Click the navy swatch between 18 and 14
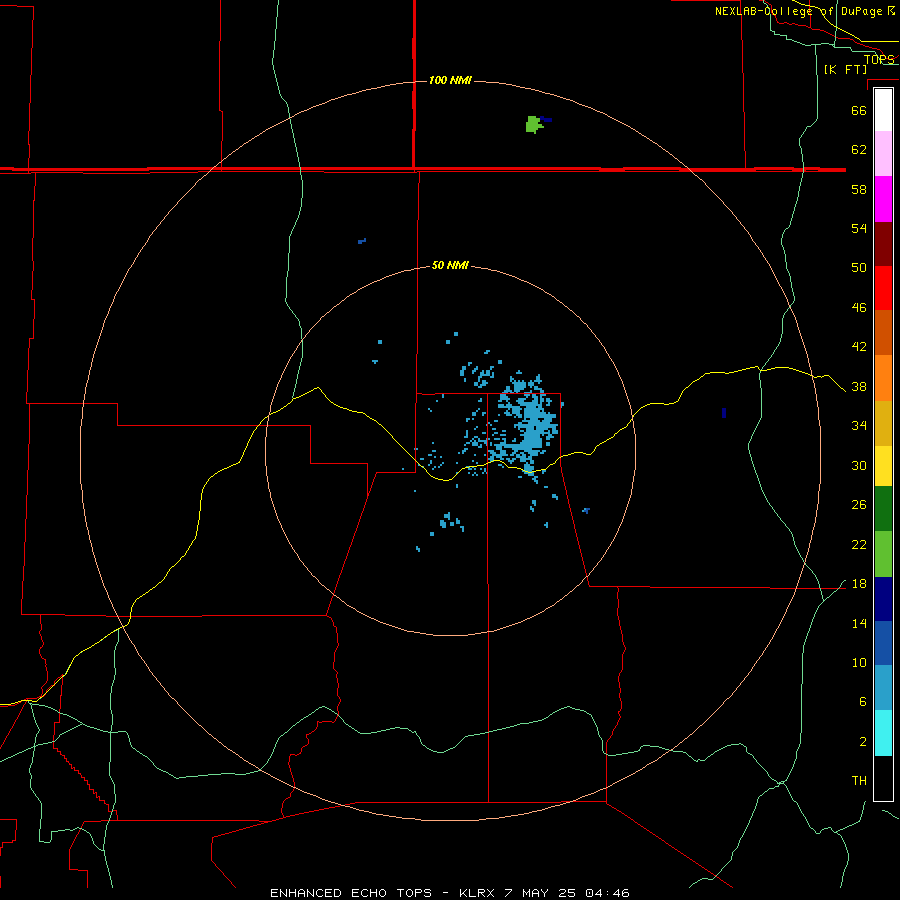The height and width of the screenshot is (900, 900). coord(883,599)
